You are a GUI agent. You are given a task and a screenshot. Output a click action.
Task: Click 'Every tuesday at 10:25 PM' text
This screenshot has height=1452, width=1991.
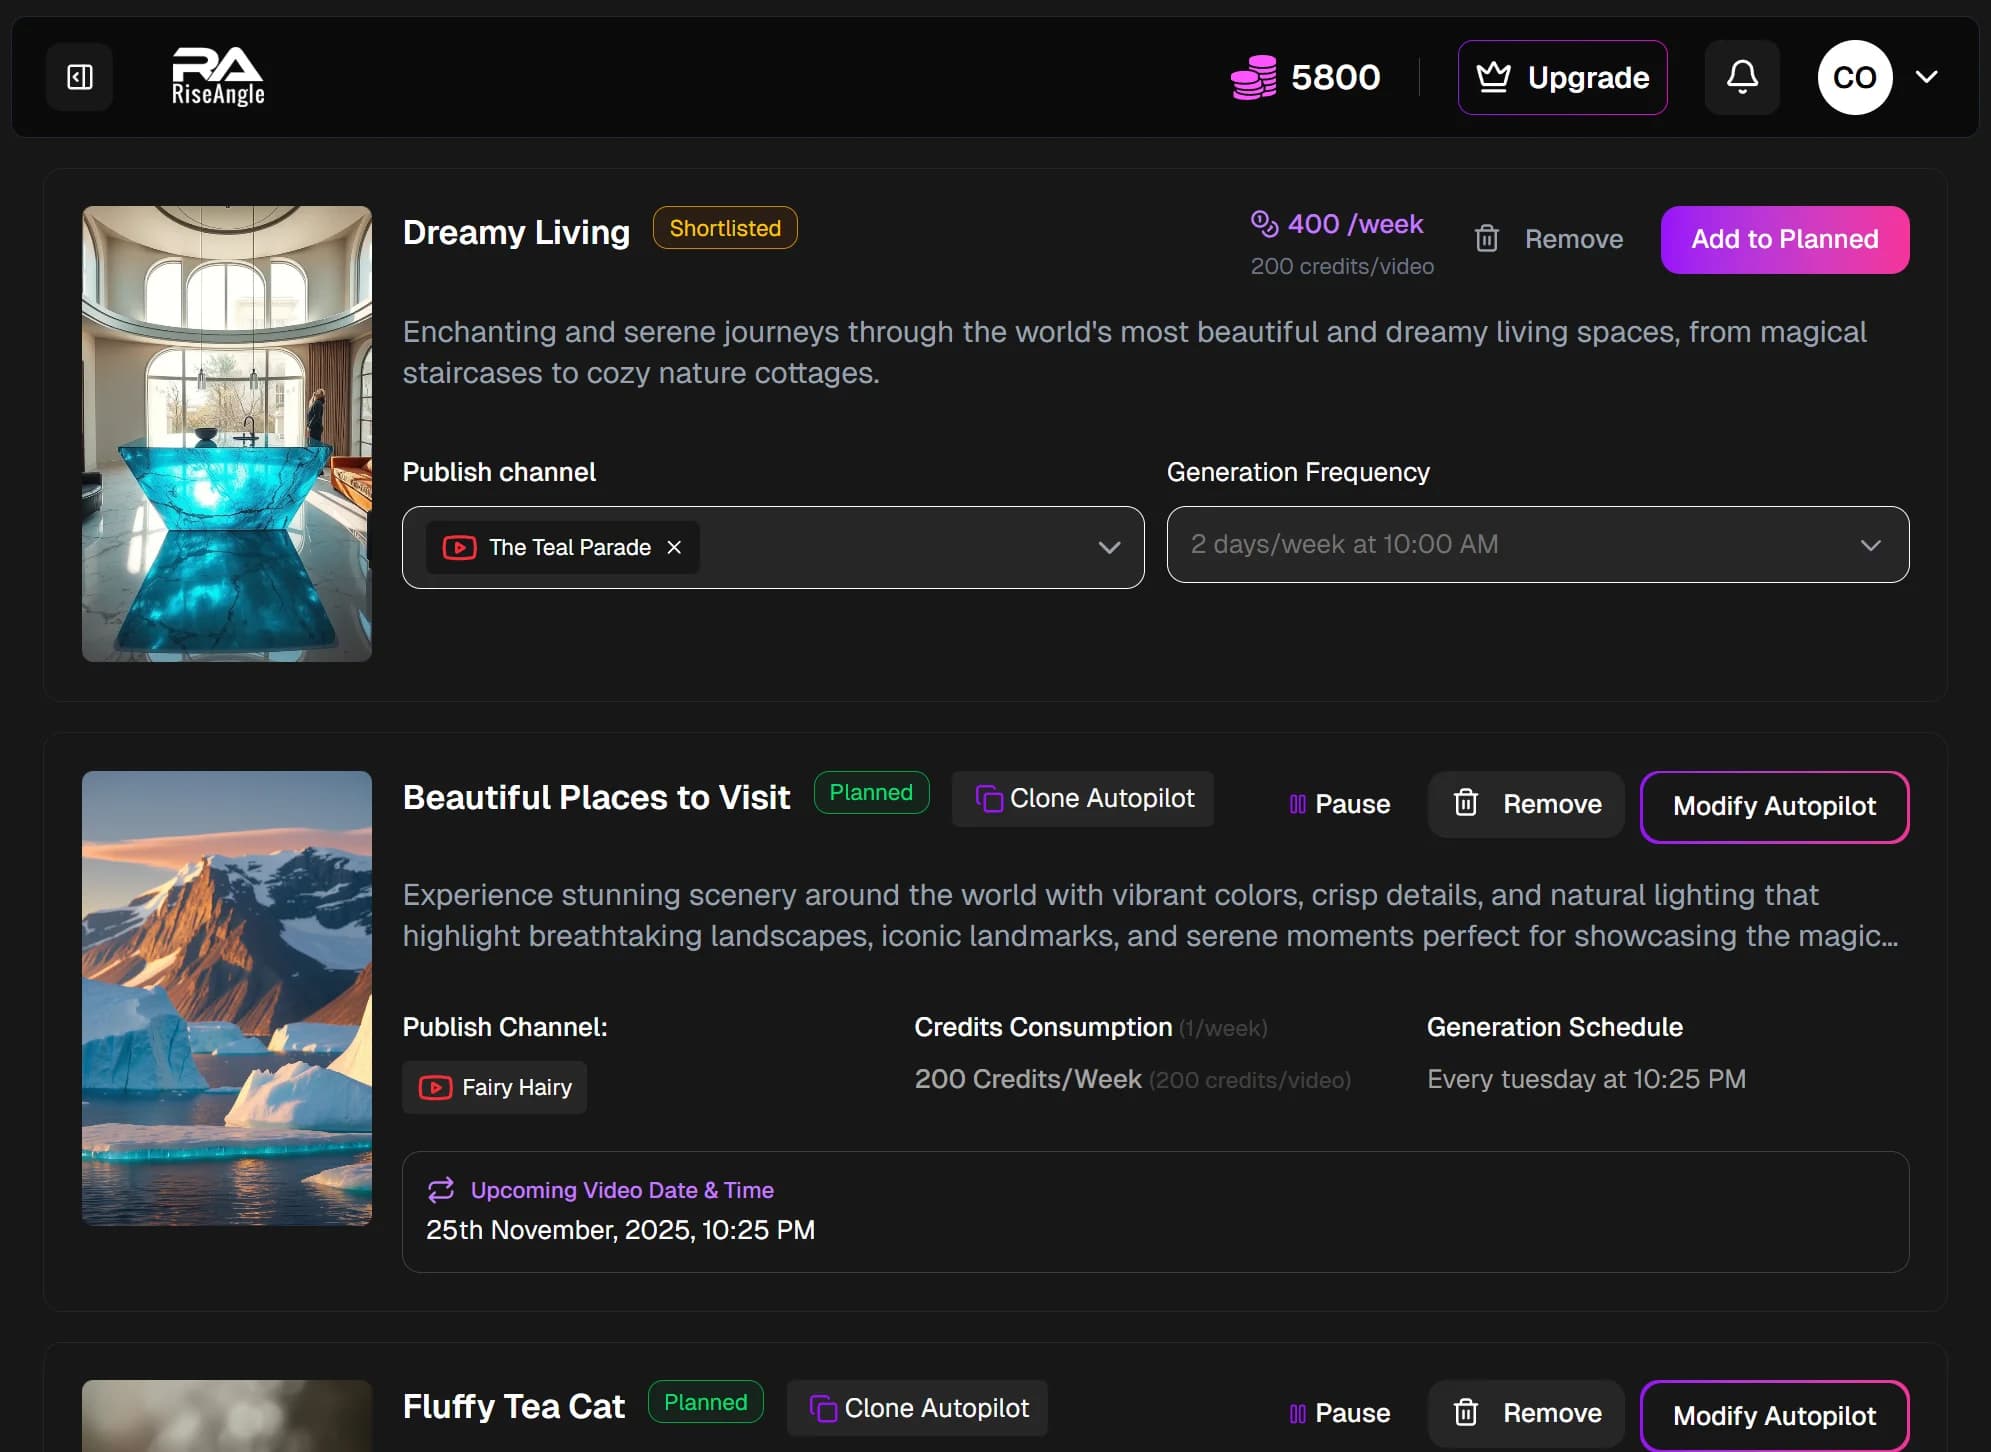tap(1586, 1079)
